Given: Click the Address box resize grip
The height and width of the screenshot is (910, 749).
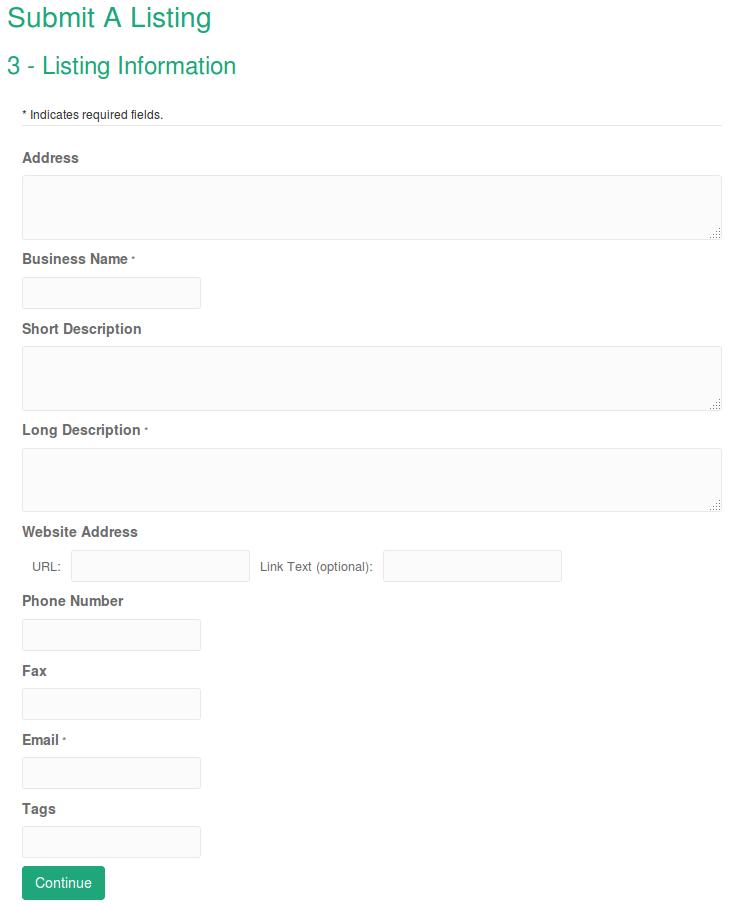Looking at the screenshot, I should 716,234.
